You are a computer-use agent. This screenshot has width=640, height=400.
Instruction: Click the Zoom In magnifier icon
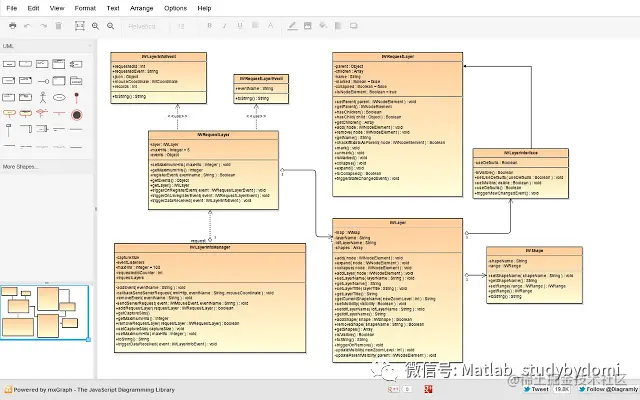pos(95,26)
